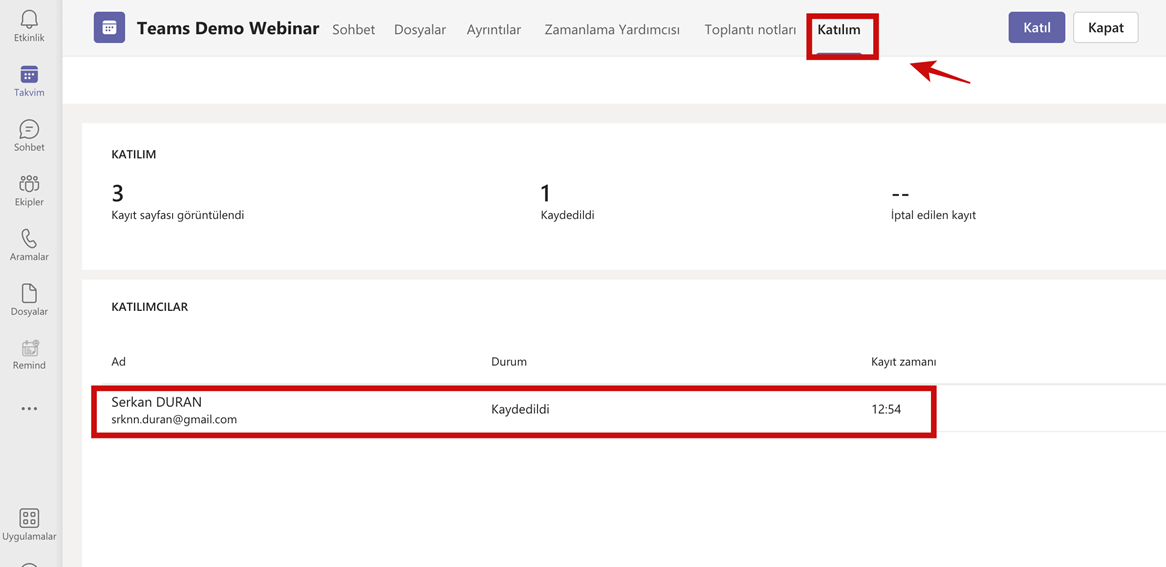Click the Teams Demo Webinar title
Viewport: 1166px width, 567px height.
click(x=228, y=29)
